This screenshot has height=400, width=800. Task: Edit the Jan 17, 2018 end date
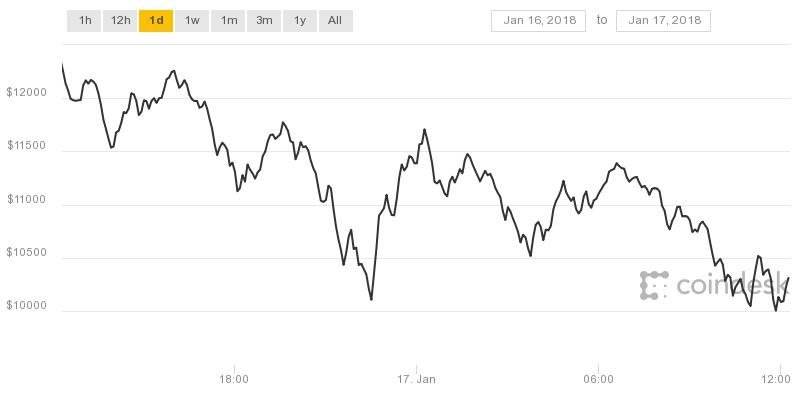pos(663,20)
